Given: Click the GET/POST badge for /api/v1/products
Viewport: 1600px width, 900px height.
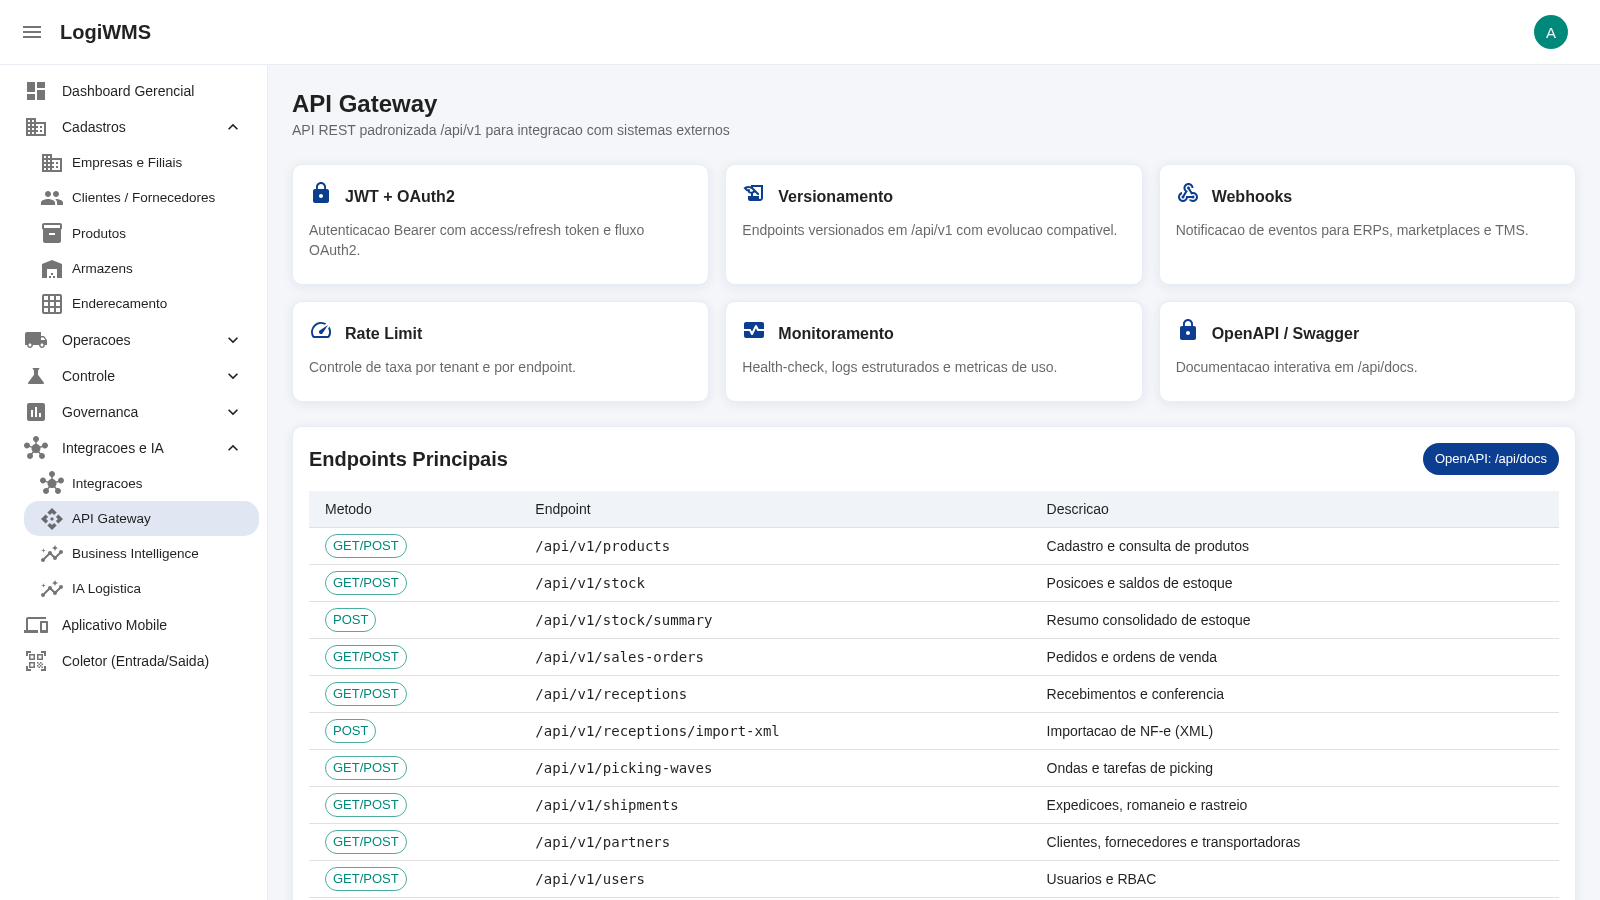Looking at the screenshot, I should pyautogui.click(x=366, y=546).
